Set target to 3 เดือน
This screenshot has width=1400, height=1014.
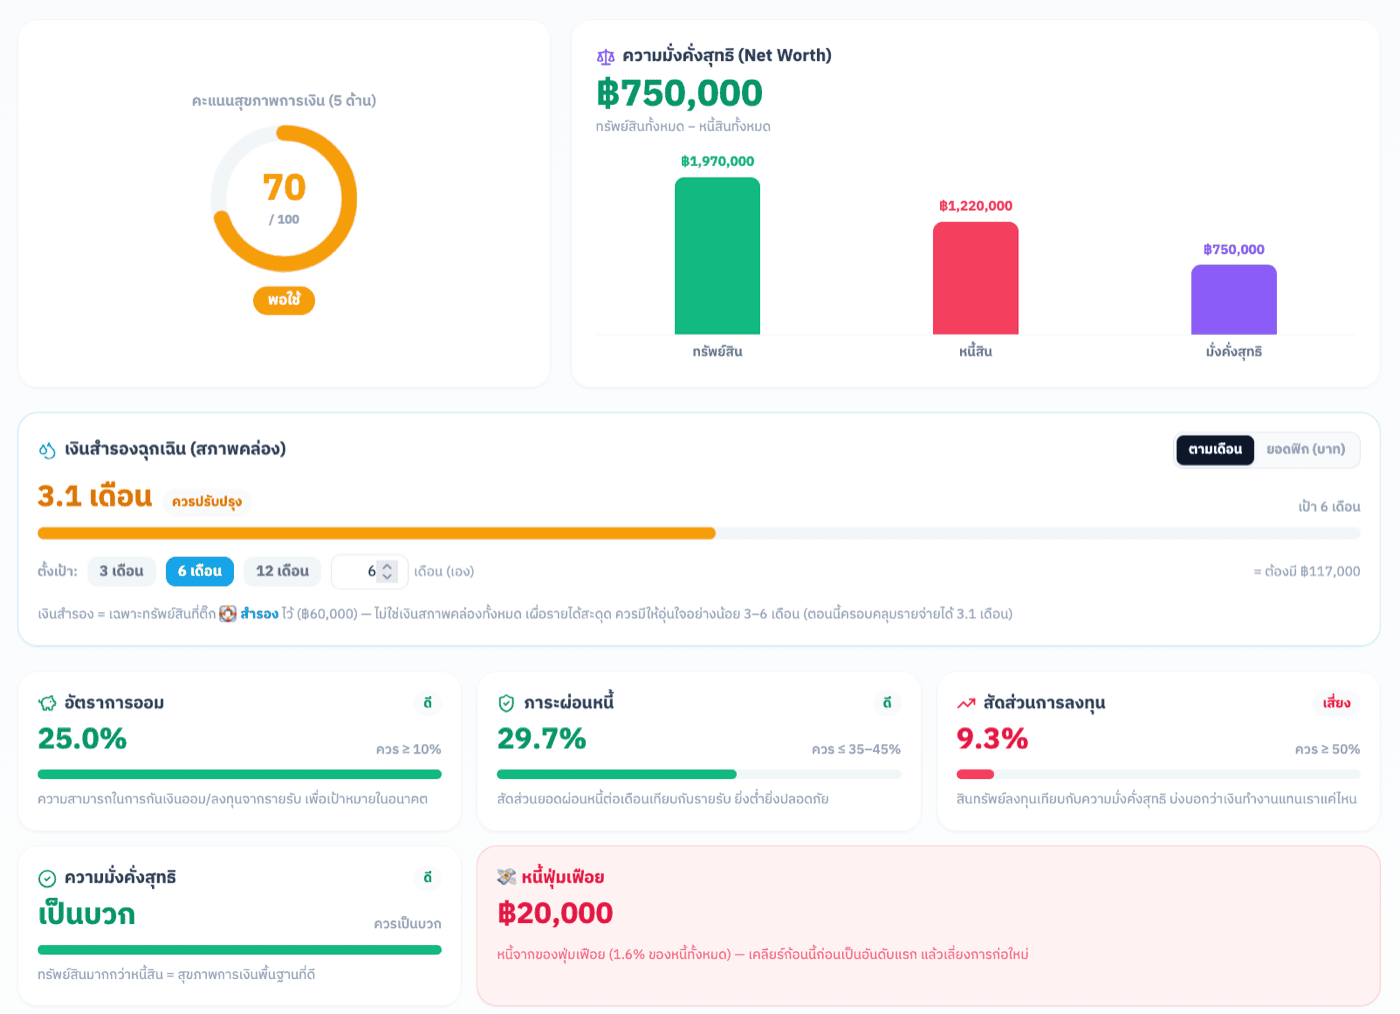(x=121, y=571)
